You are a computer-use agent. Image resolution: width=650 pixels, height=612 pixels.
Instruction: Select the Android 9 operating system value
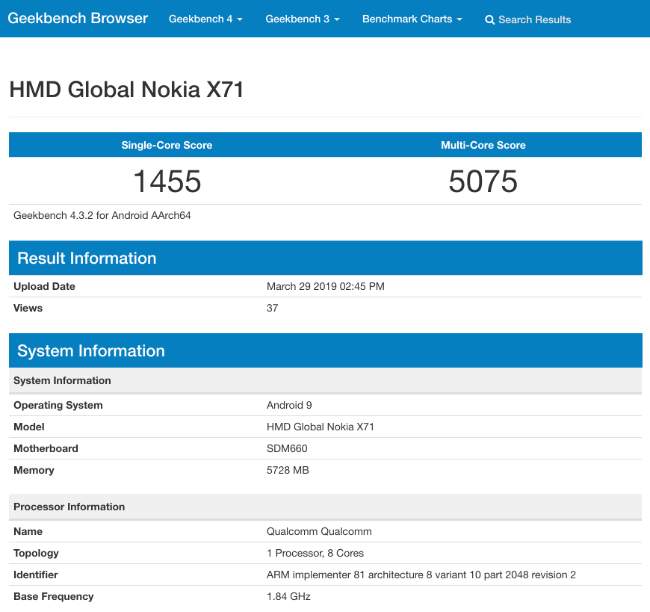click(290, 405)
